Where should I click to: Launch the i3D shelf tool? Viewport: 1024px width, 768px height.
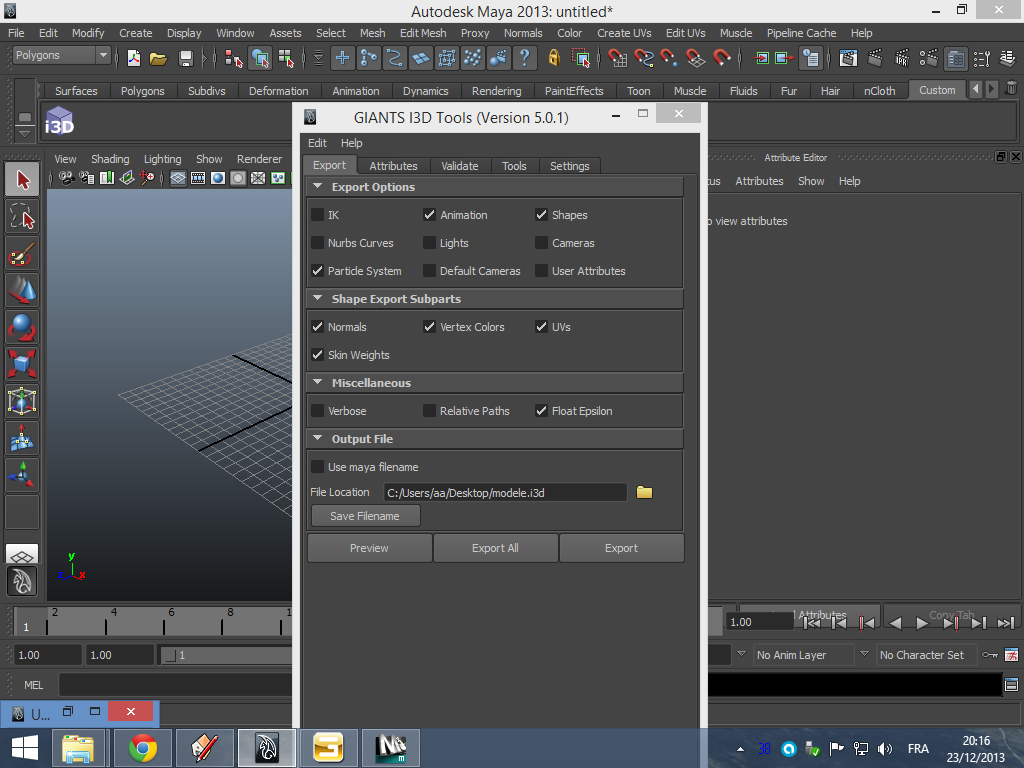(x=59, y=121)
